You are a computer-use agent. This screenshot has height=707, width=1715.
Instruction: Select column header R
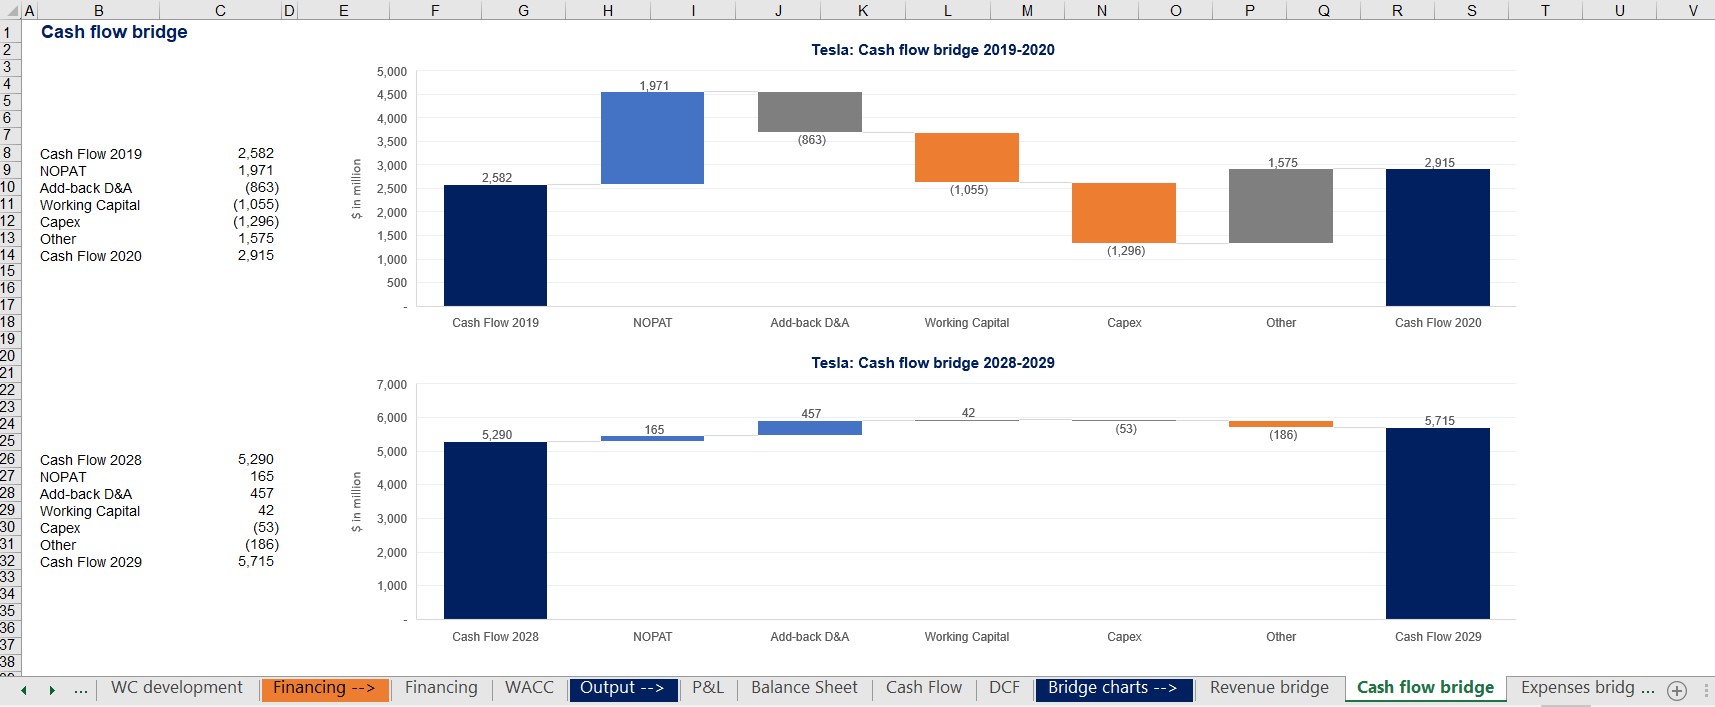1397,11
